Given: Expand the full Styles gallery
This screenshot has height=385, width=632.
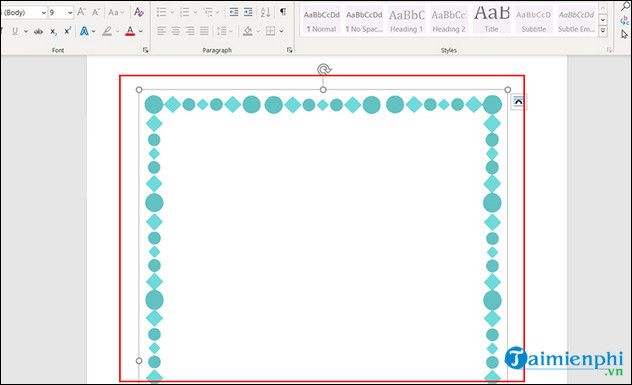Looking at the screenshot, I should coord(603,30).
